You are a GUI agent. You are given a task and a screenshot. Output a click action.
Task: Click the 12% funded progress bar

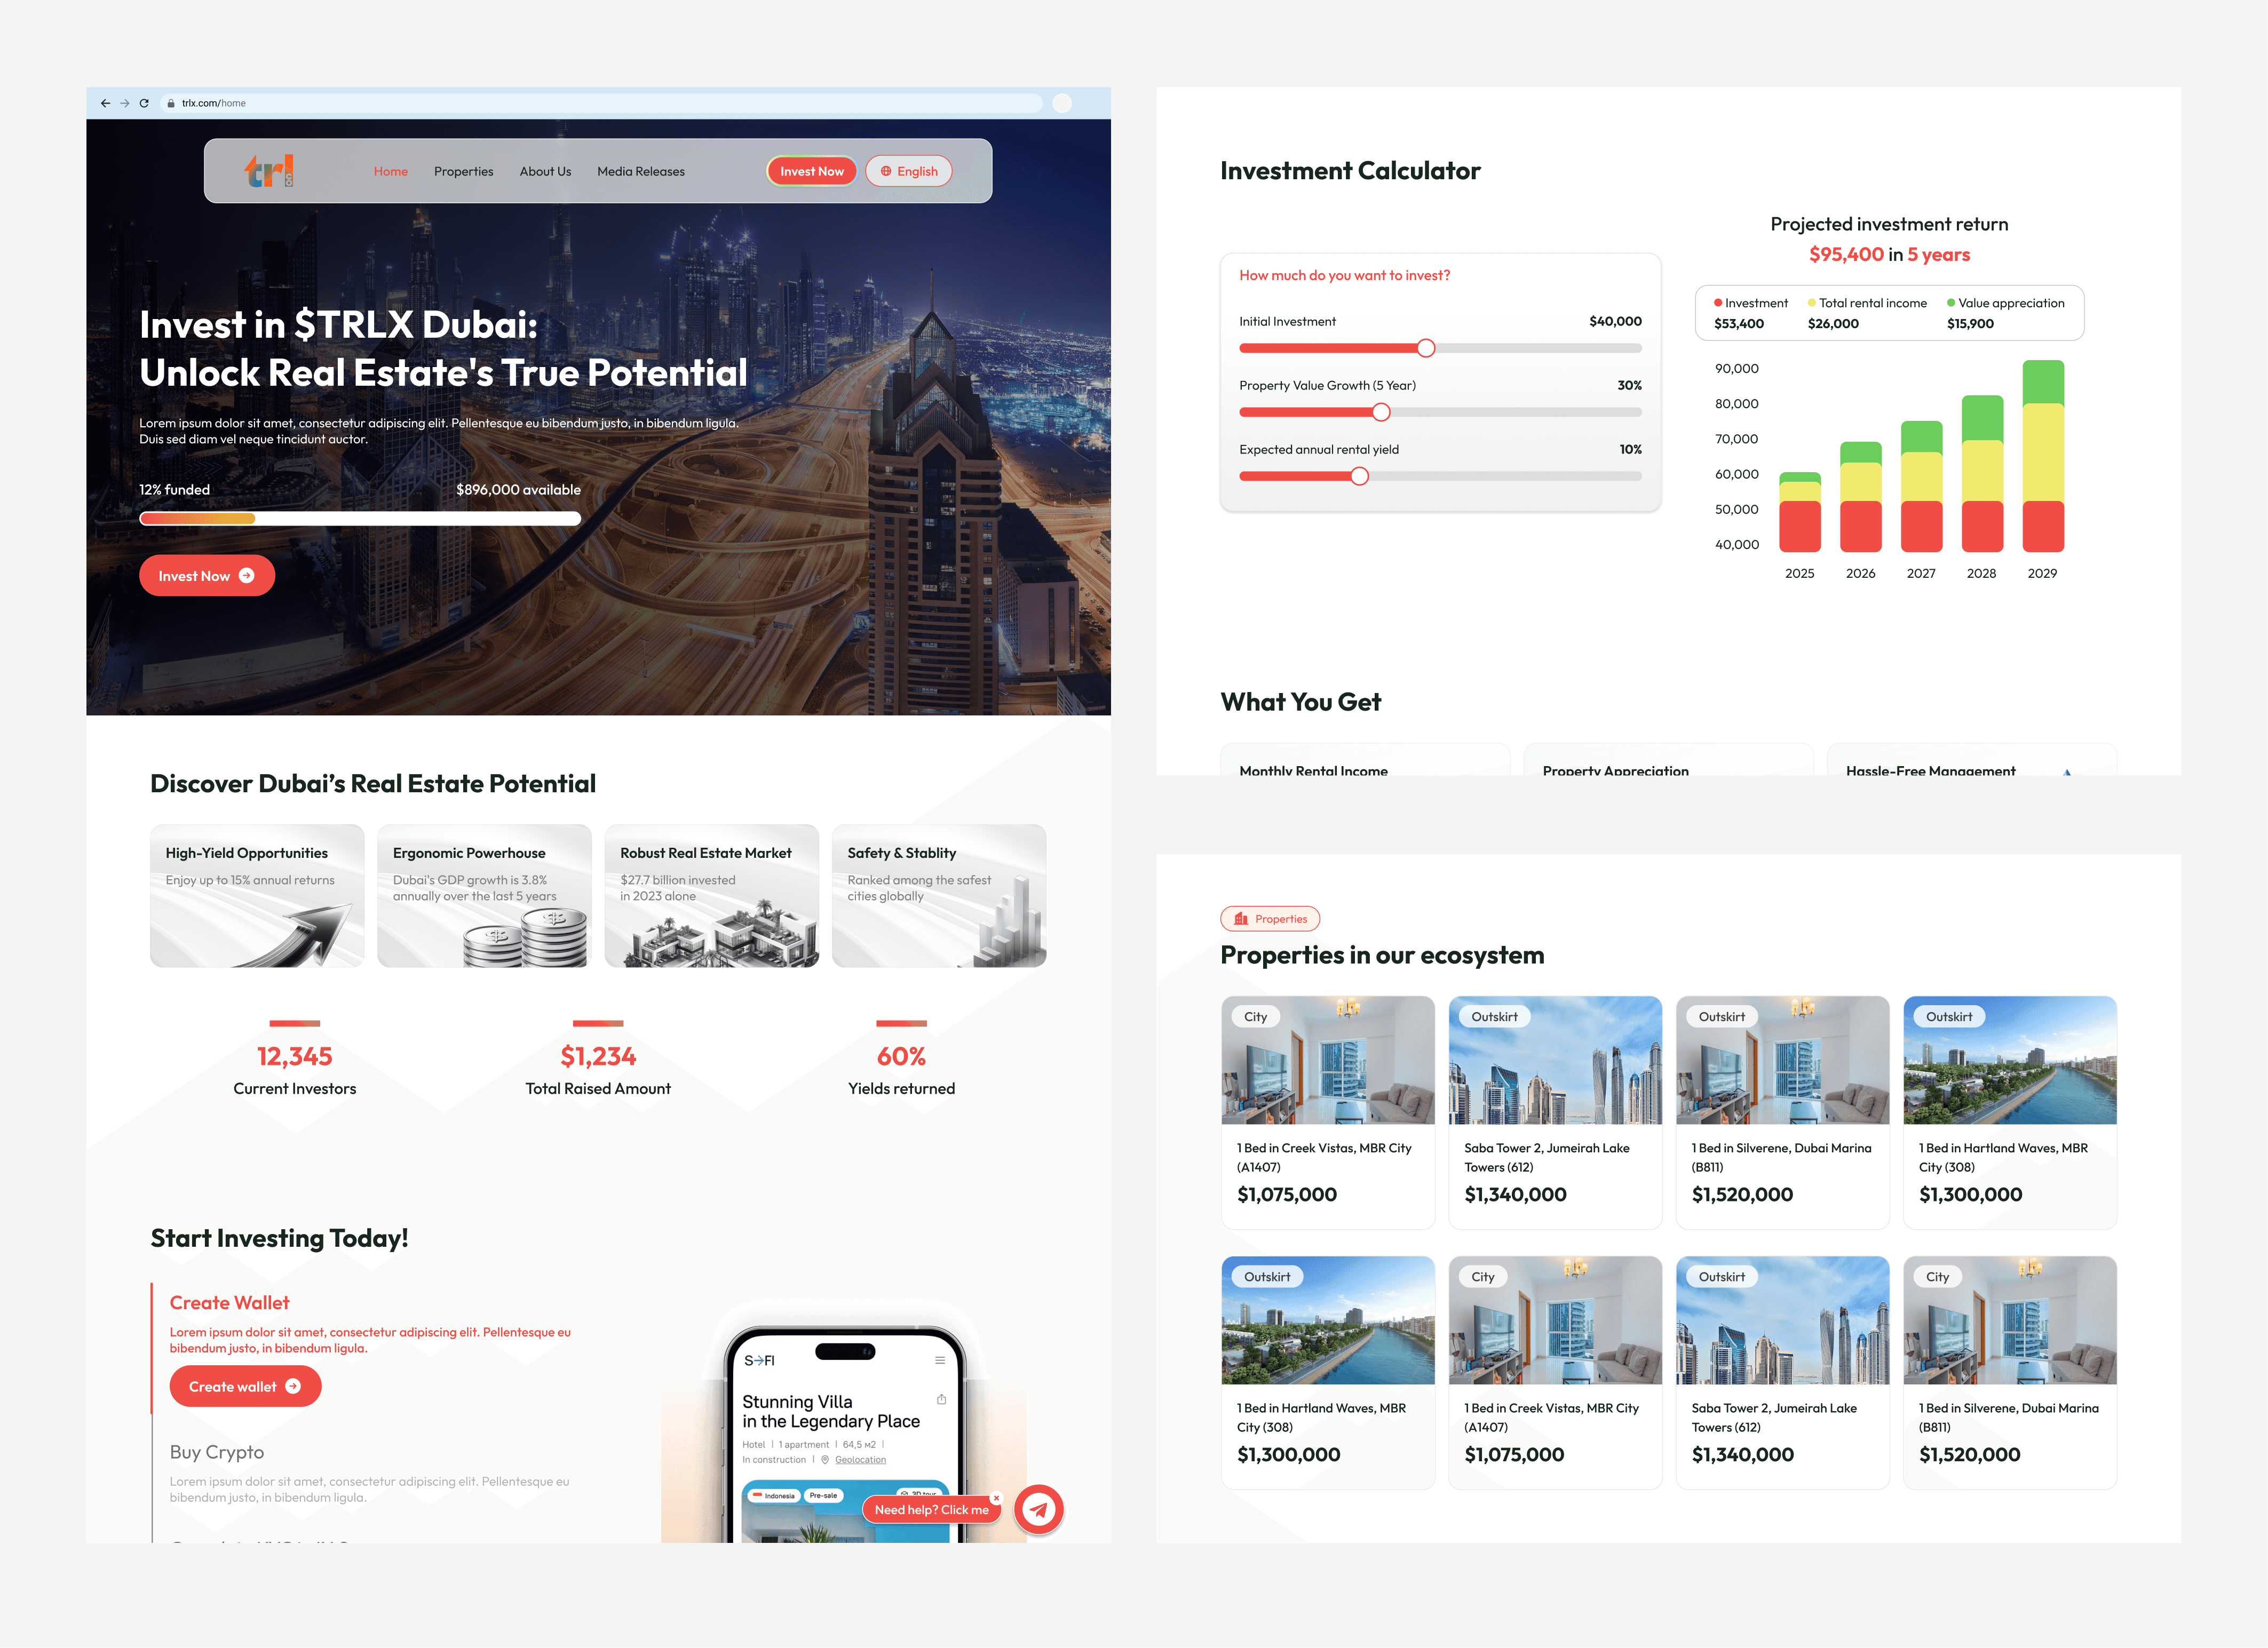(360, 518)
